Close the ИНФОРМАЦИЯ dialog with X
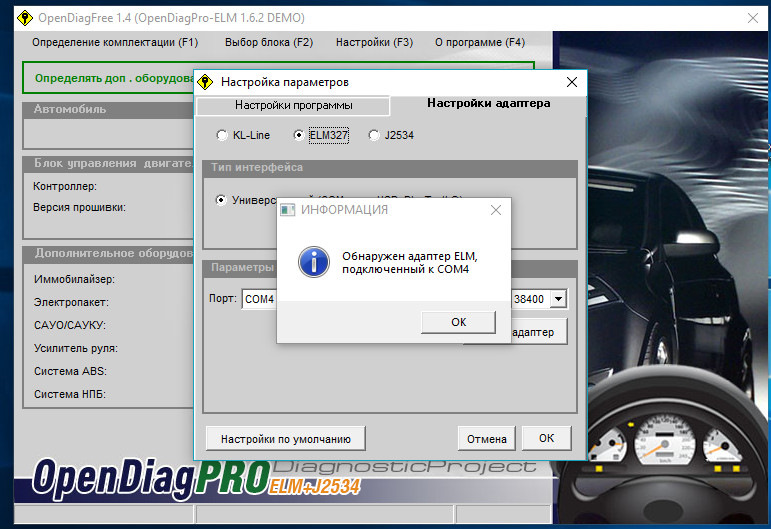771x529 pixels. 496,210
